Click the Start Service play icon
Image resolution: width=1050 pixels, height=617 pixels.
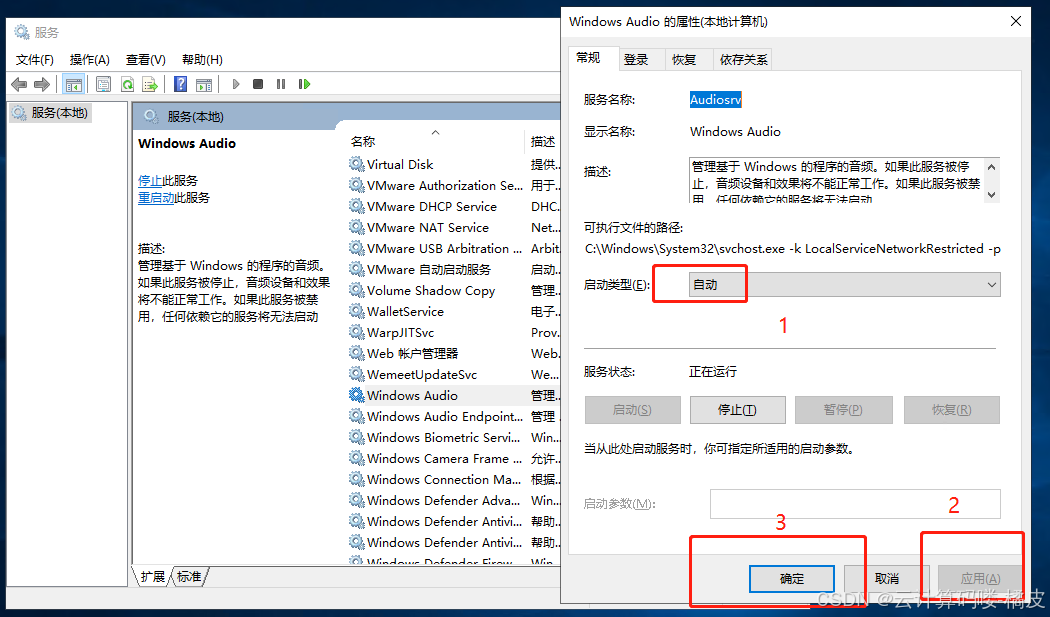click(236, 84)
